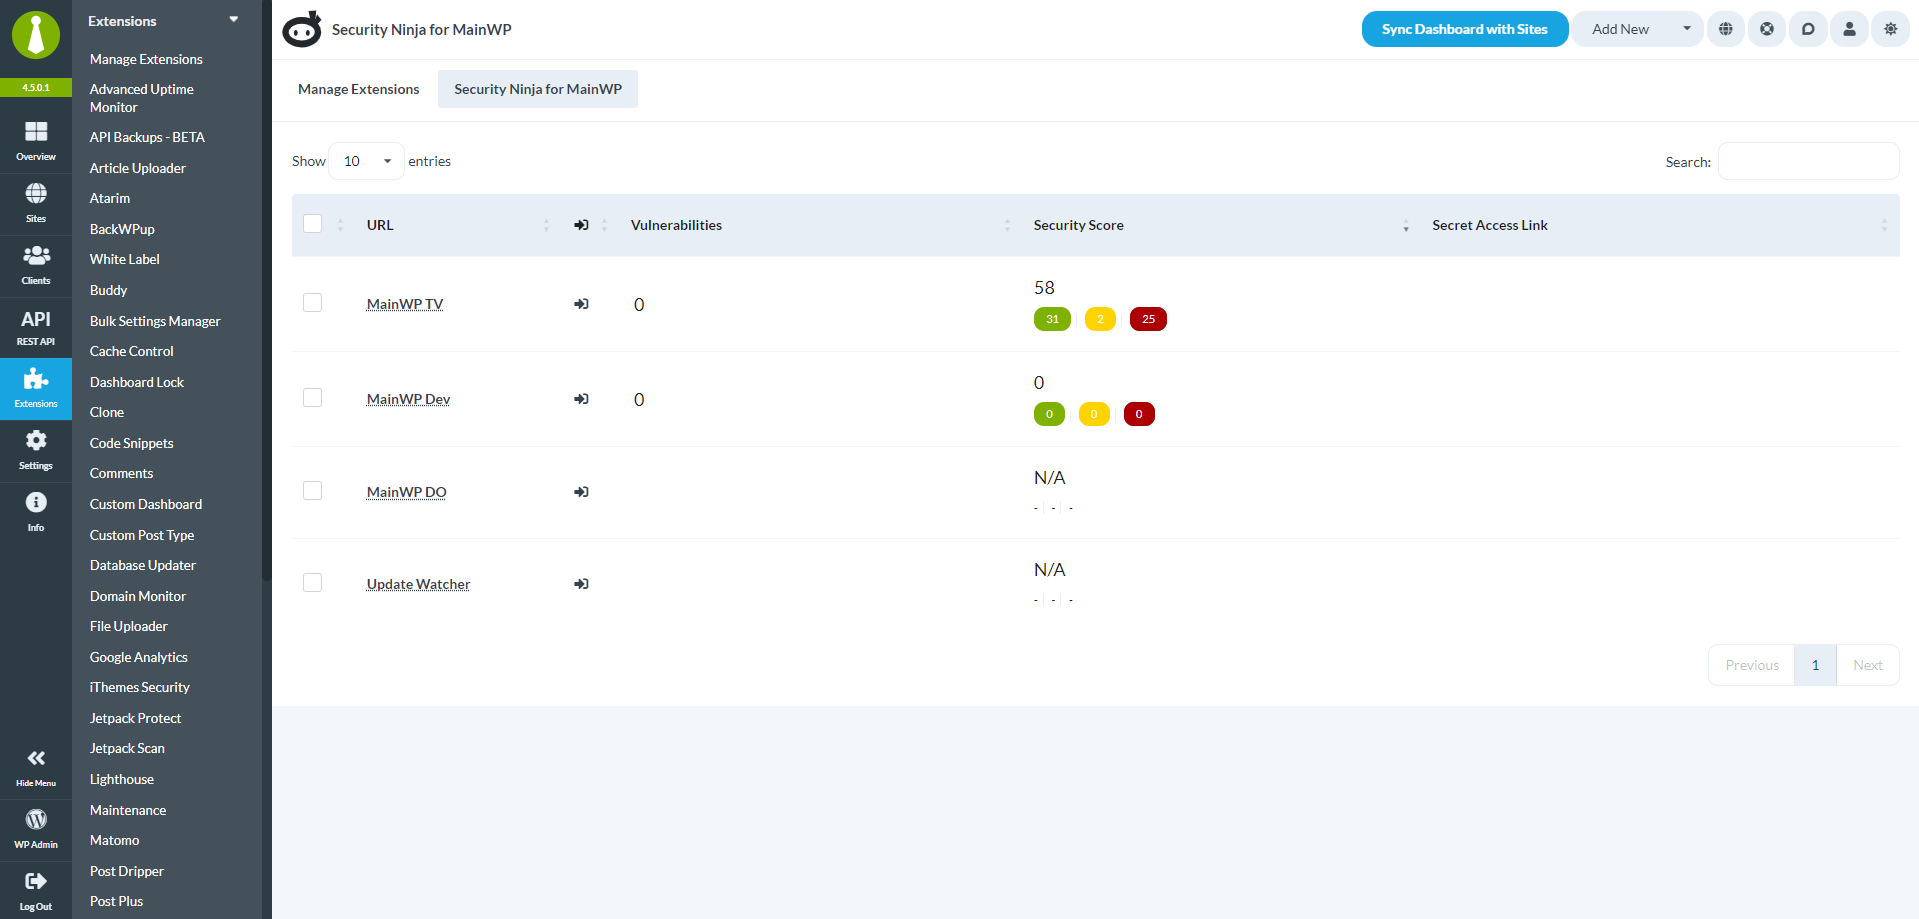Open the MainWP TV site link
The width and height of the screenshot is (1919, 919).
point(405,304)
